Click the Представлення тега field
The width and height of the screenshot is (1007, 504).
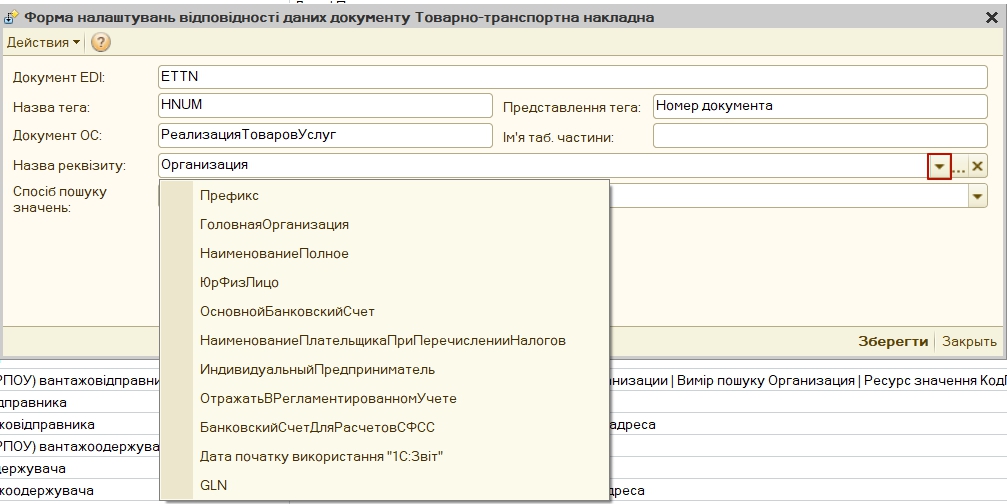820,106
